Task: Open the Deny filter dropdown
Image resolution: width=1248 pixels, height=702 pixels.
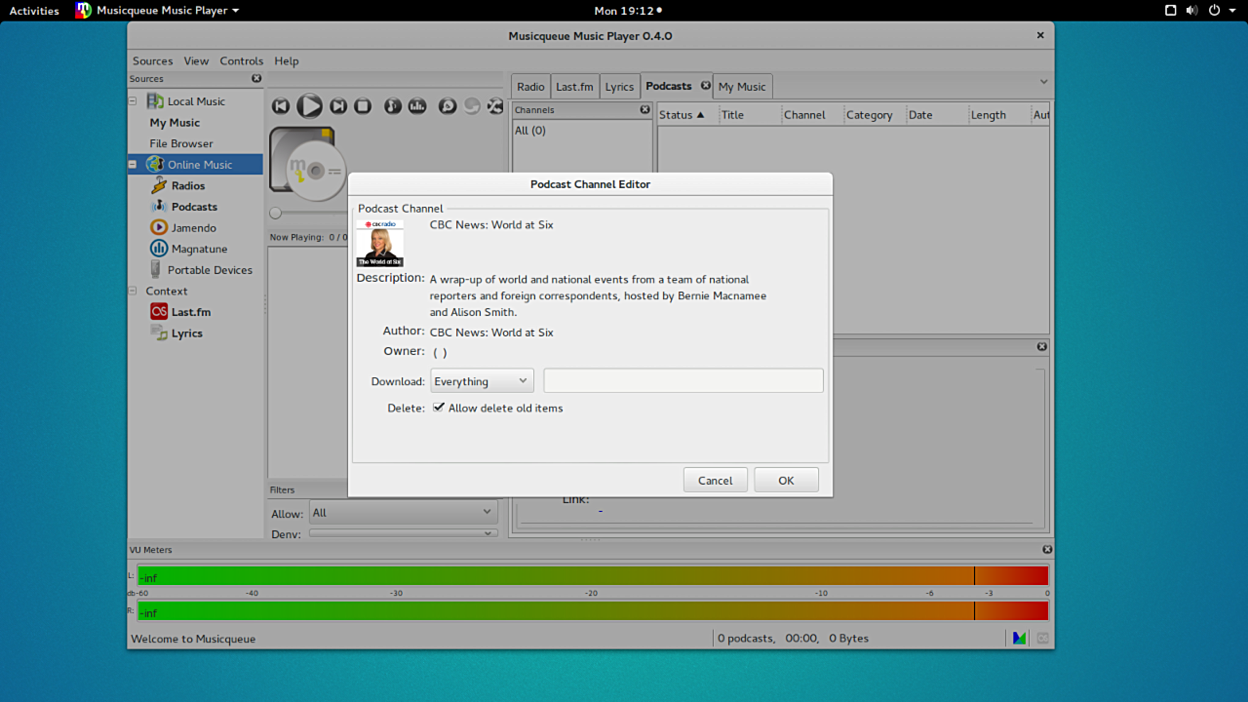Action: (x=403, y=533)
